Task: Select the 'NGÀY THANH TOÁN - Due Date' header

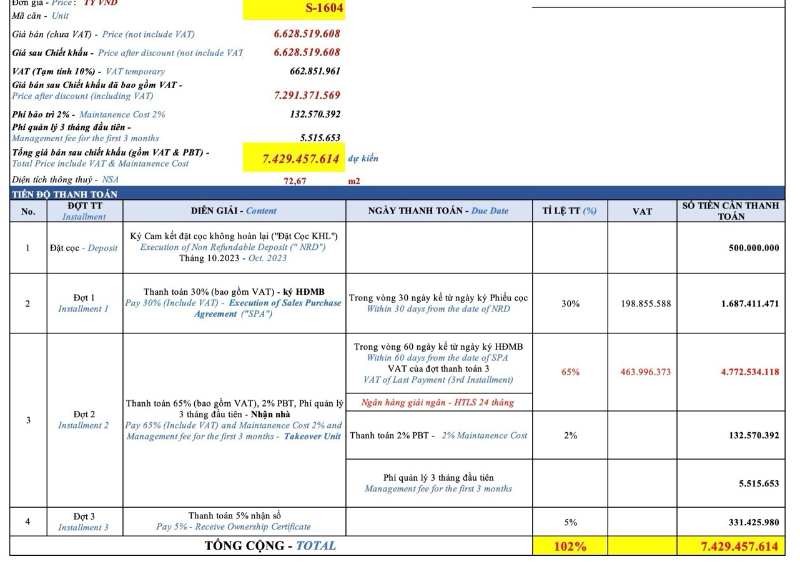Action: 439,211
